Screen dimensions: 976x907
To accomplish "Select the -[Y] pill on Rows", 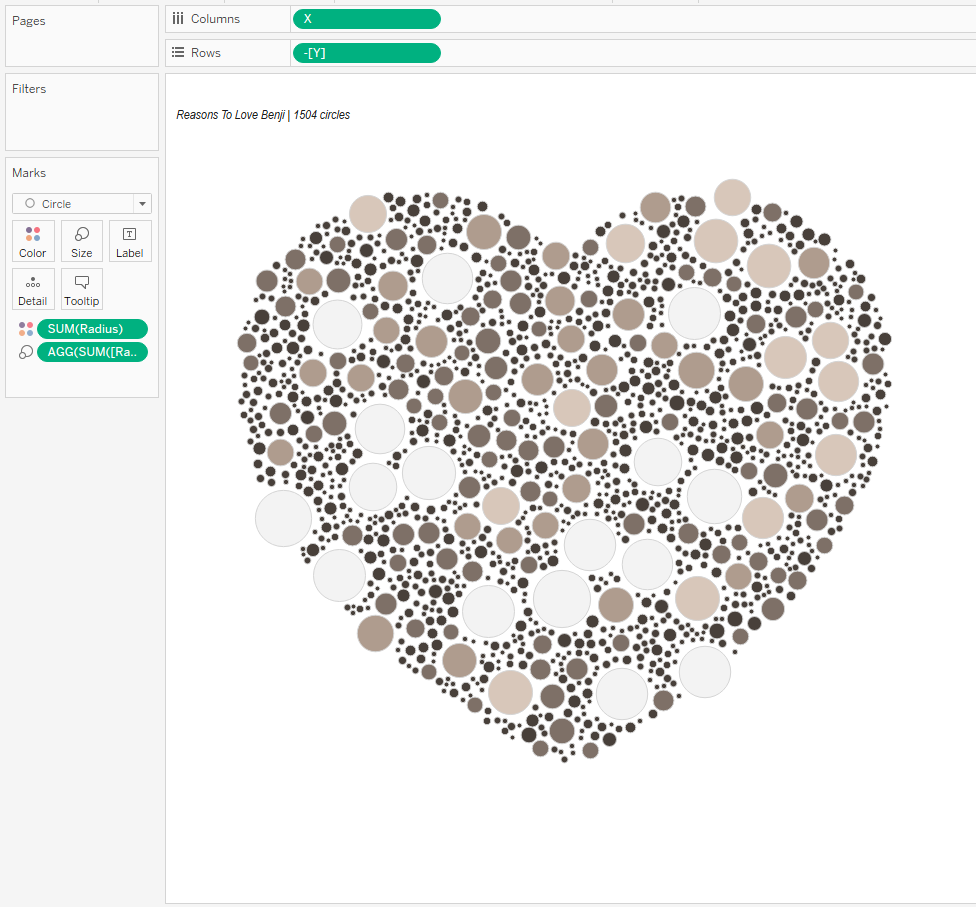I will coord(366,53).
